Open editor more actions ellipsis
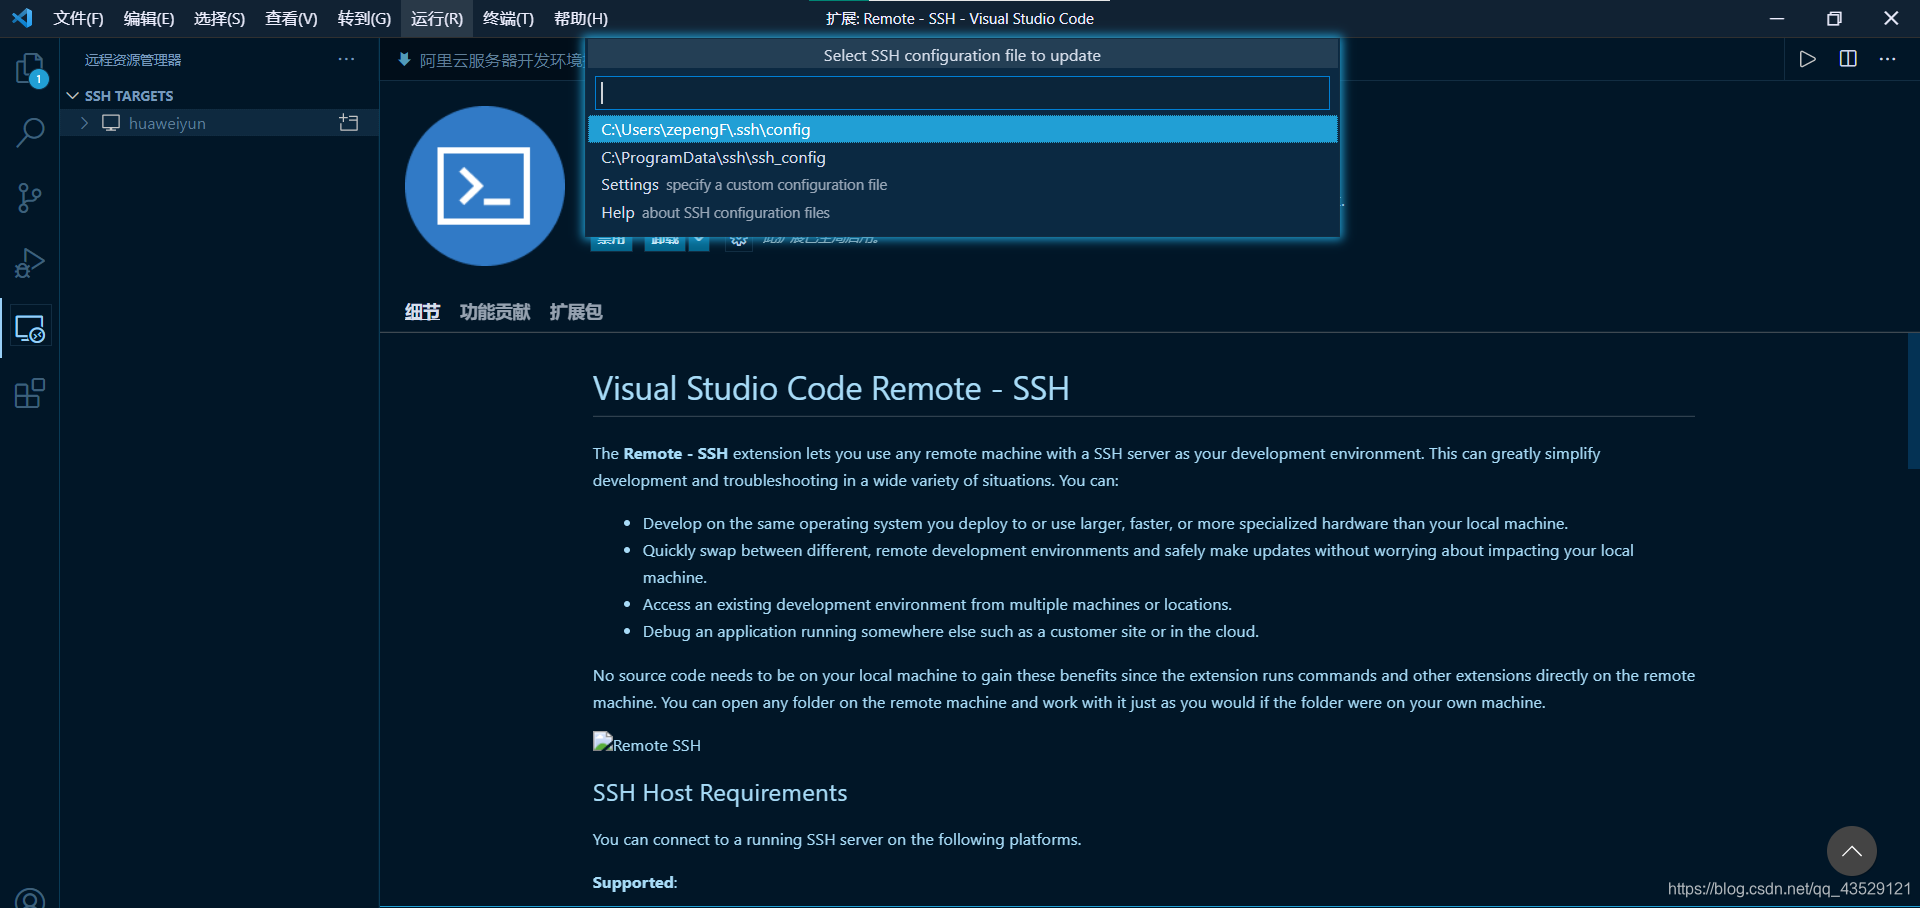1920x908 pixels. pyautogui.click(x=1887, y=59)
